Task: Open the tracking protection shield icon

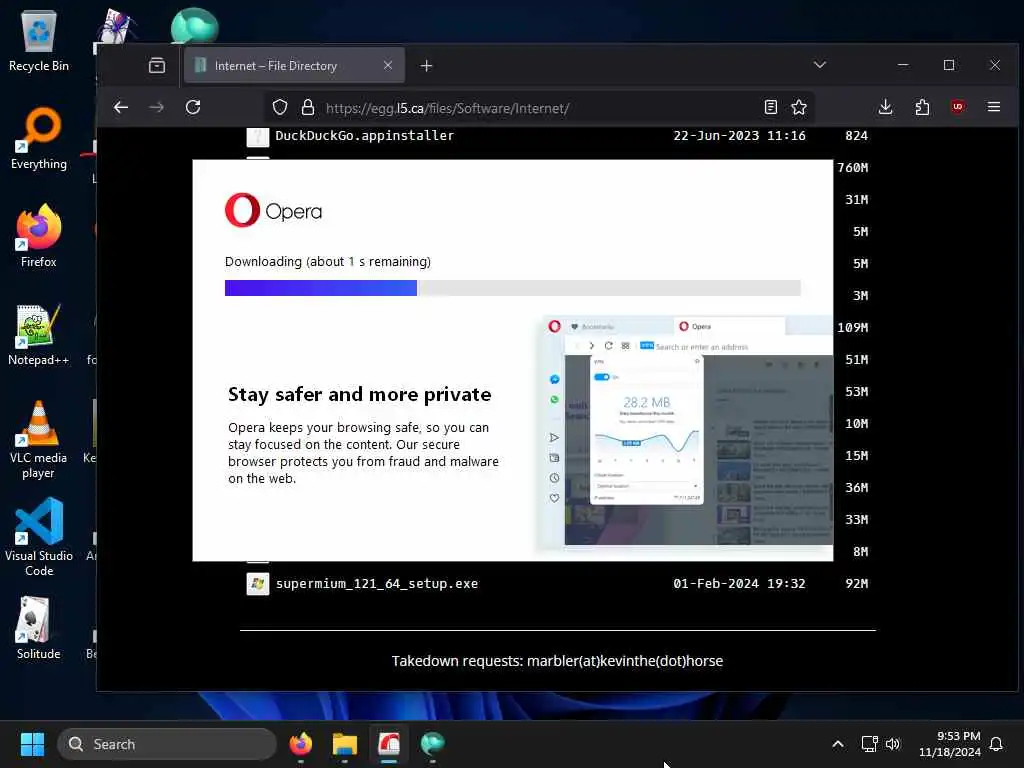Action: [280, 108]
